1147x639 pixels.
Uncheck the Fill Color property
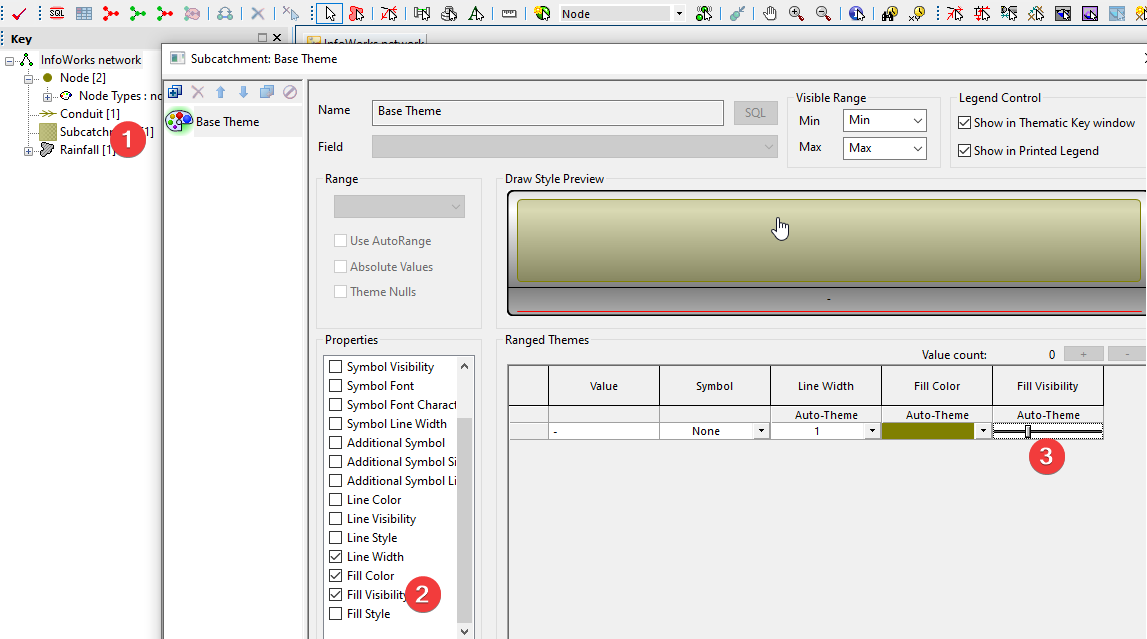click(x=335, y=575)
